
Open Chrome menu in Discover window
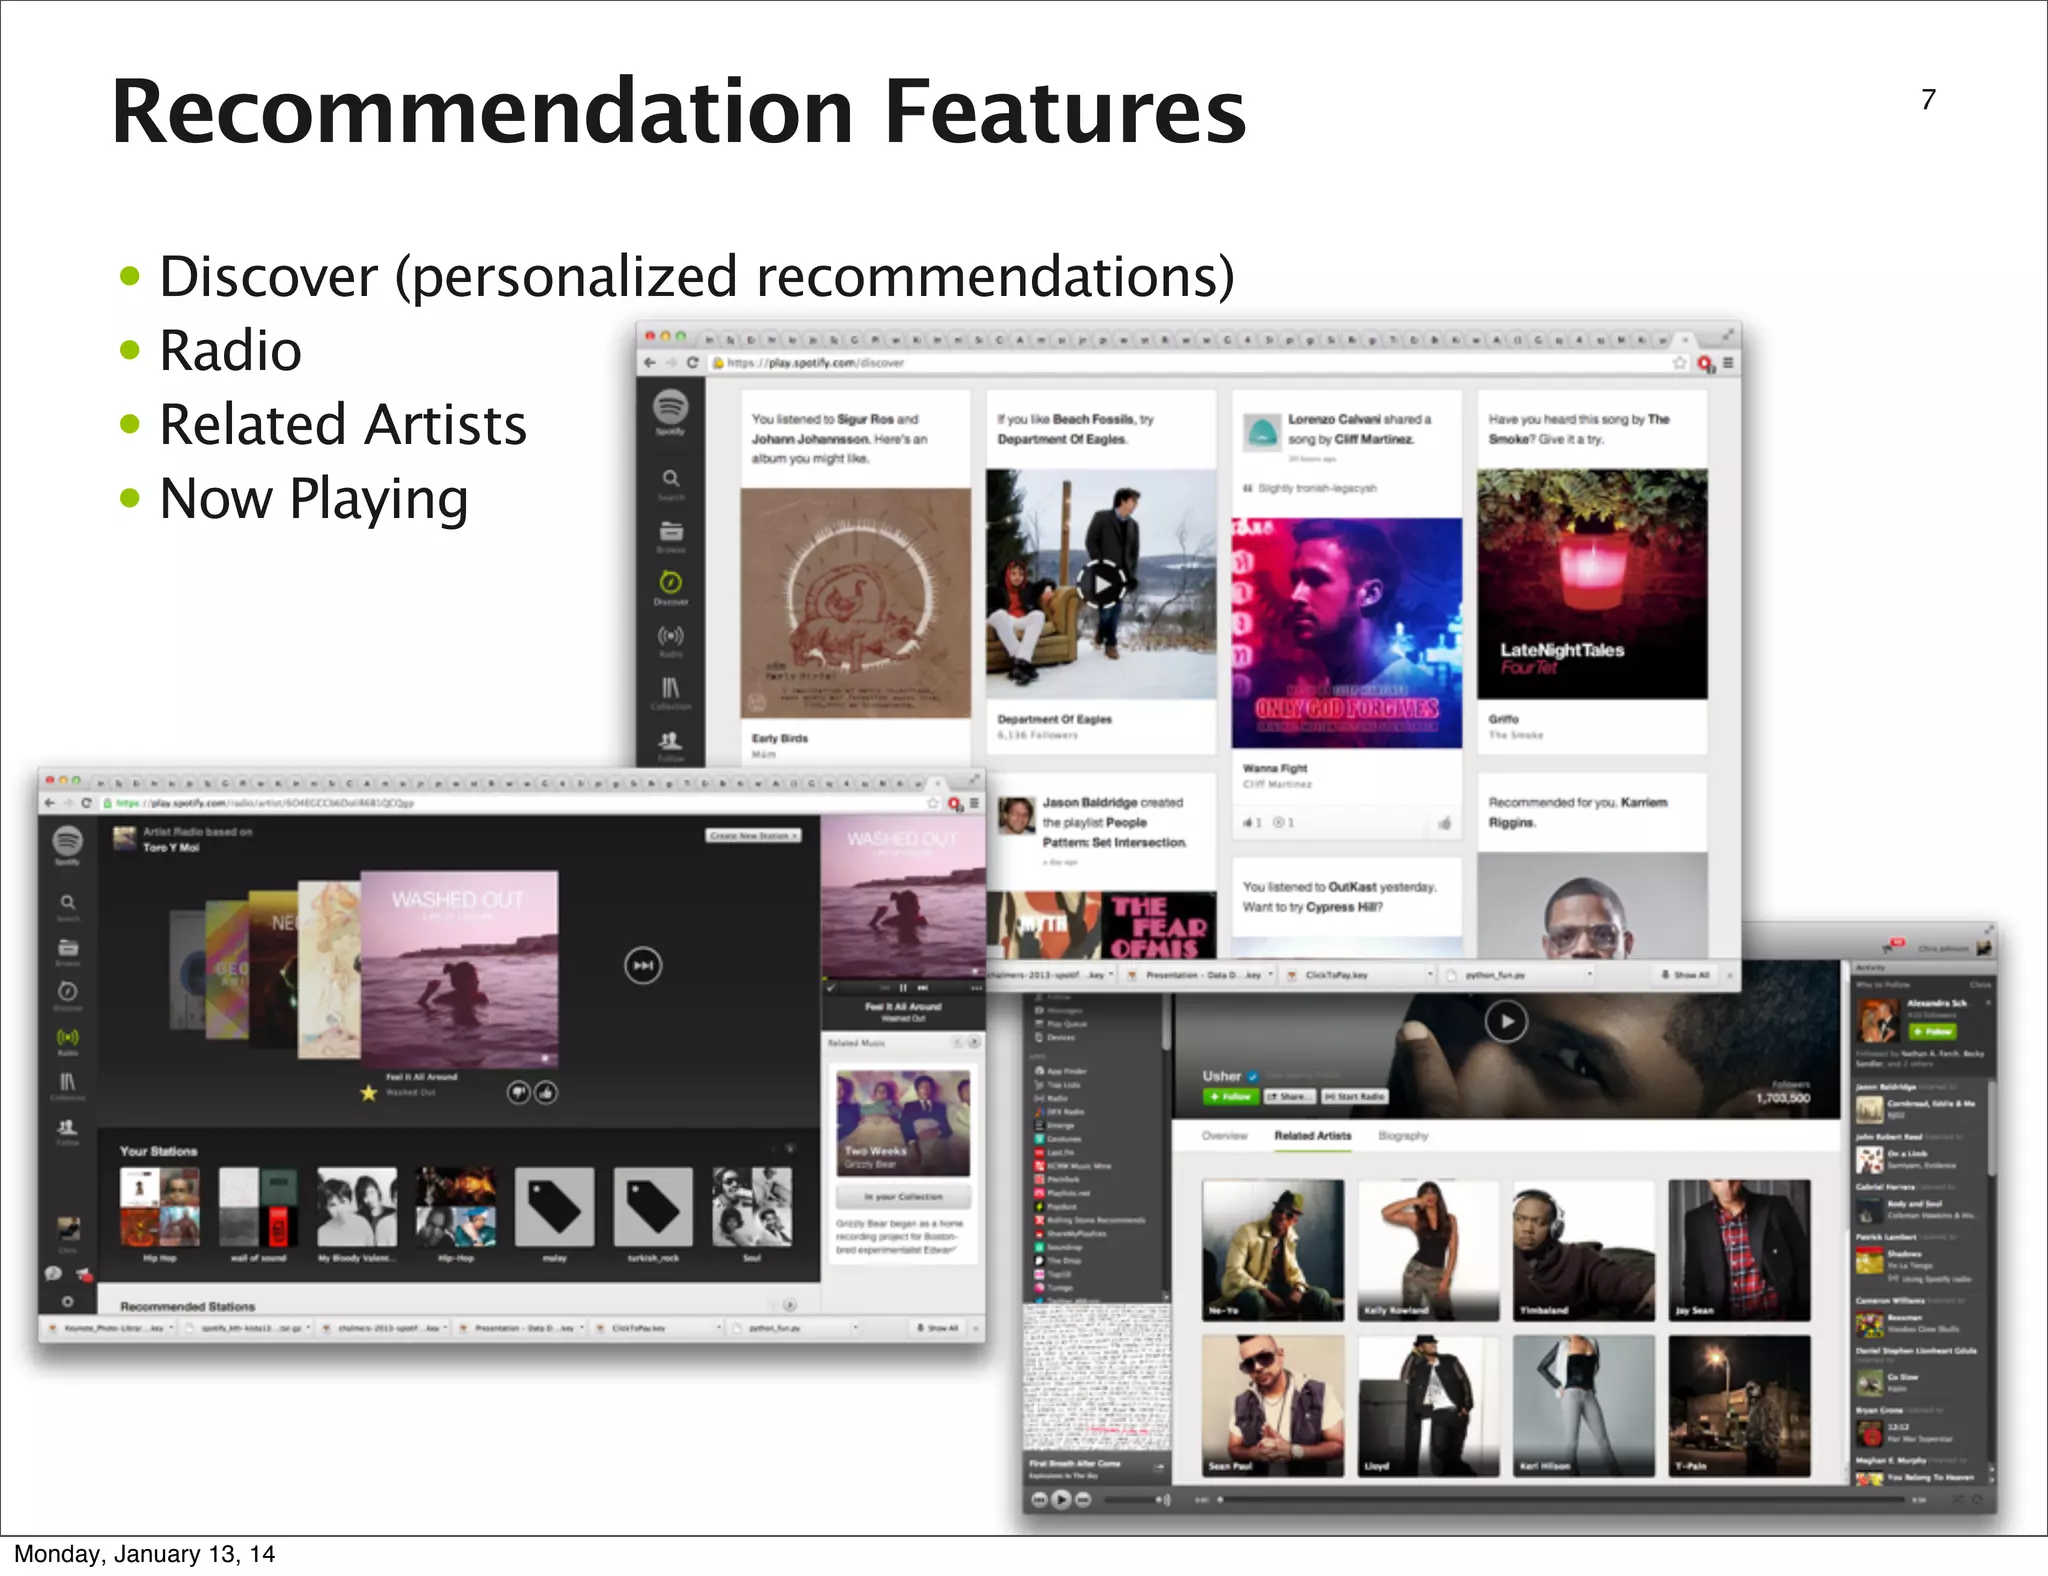coord(1728,363)
